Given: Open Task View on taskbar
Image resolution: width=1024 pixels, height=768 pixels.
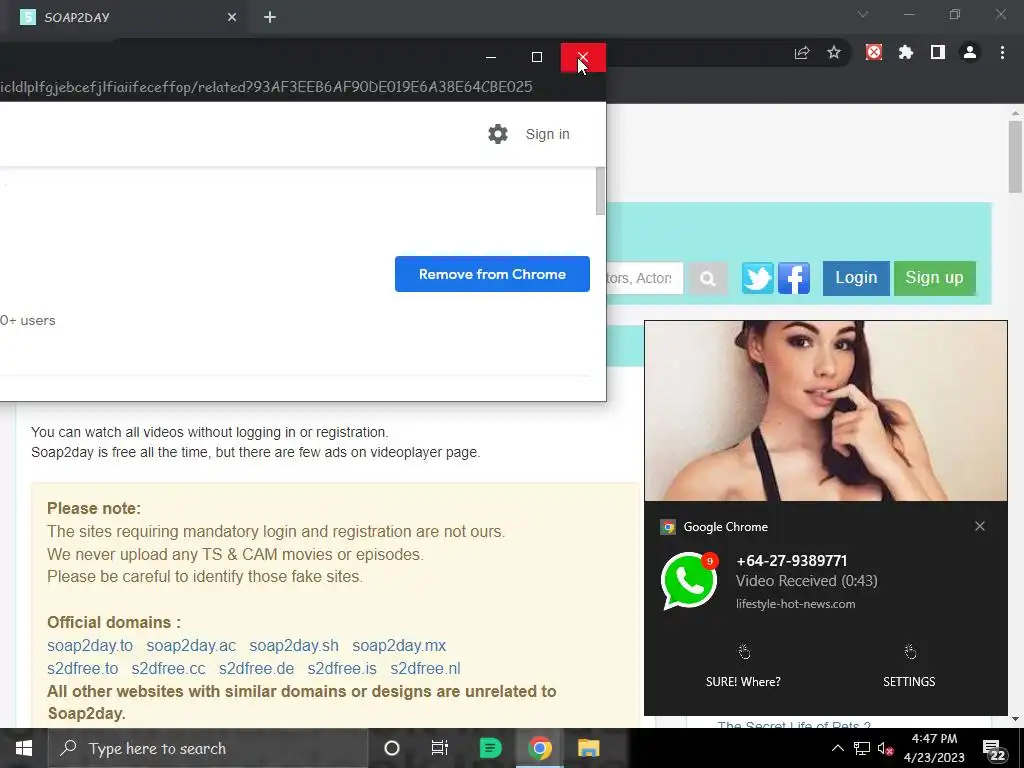Looking at the screenshot, I should tap(440, 748).
